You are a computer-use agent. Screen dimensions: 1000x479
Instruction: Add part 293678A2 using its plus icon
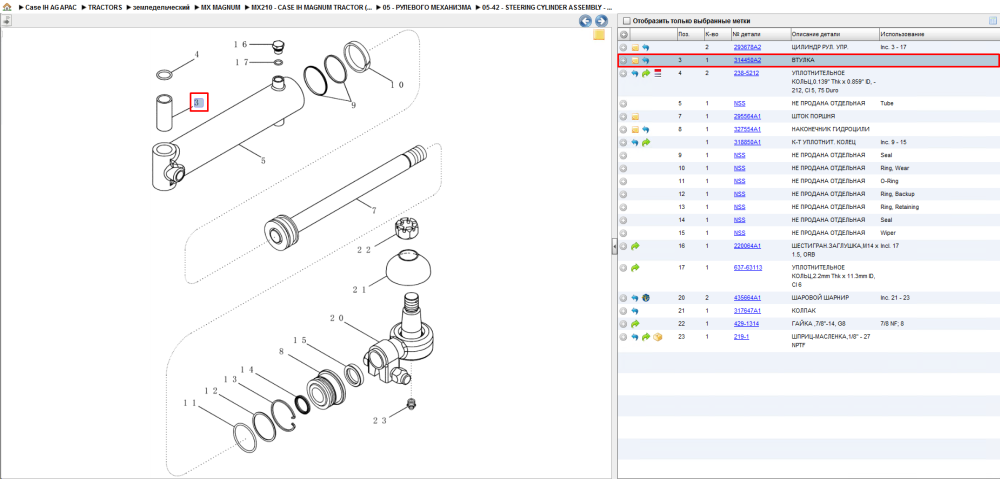[x=624, y=47]
